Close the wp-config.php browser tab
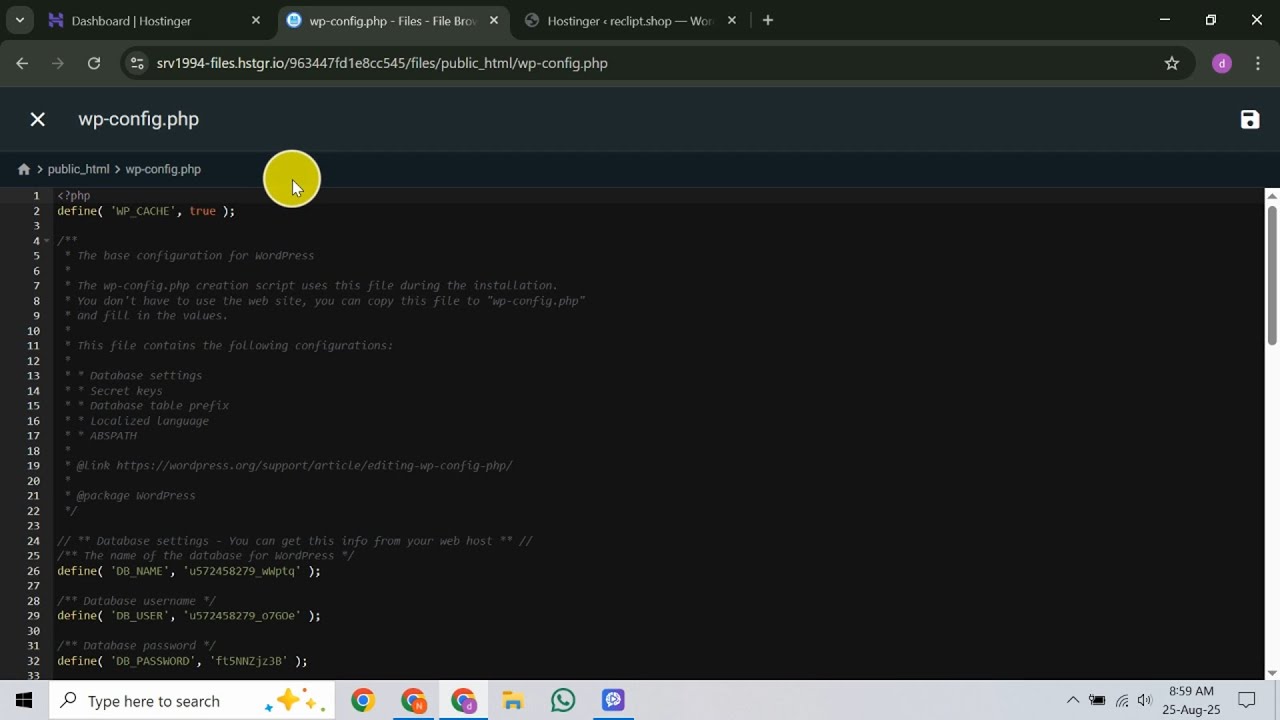The width and height of the screenshot is (1280, 720). [x=494, y=20]
